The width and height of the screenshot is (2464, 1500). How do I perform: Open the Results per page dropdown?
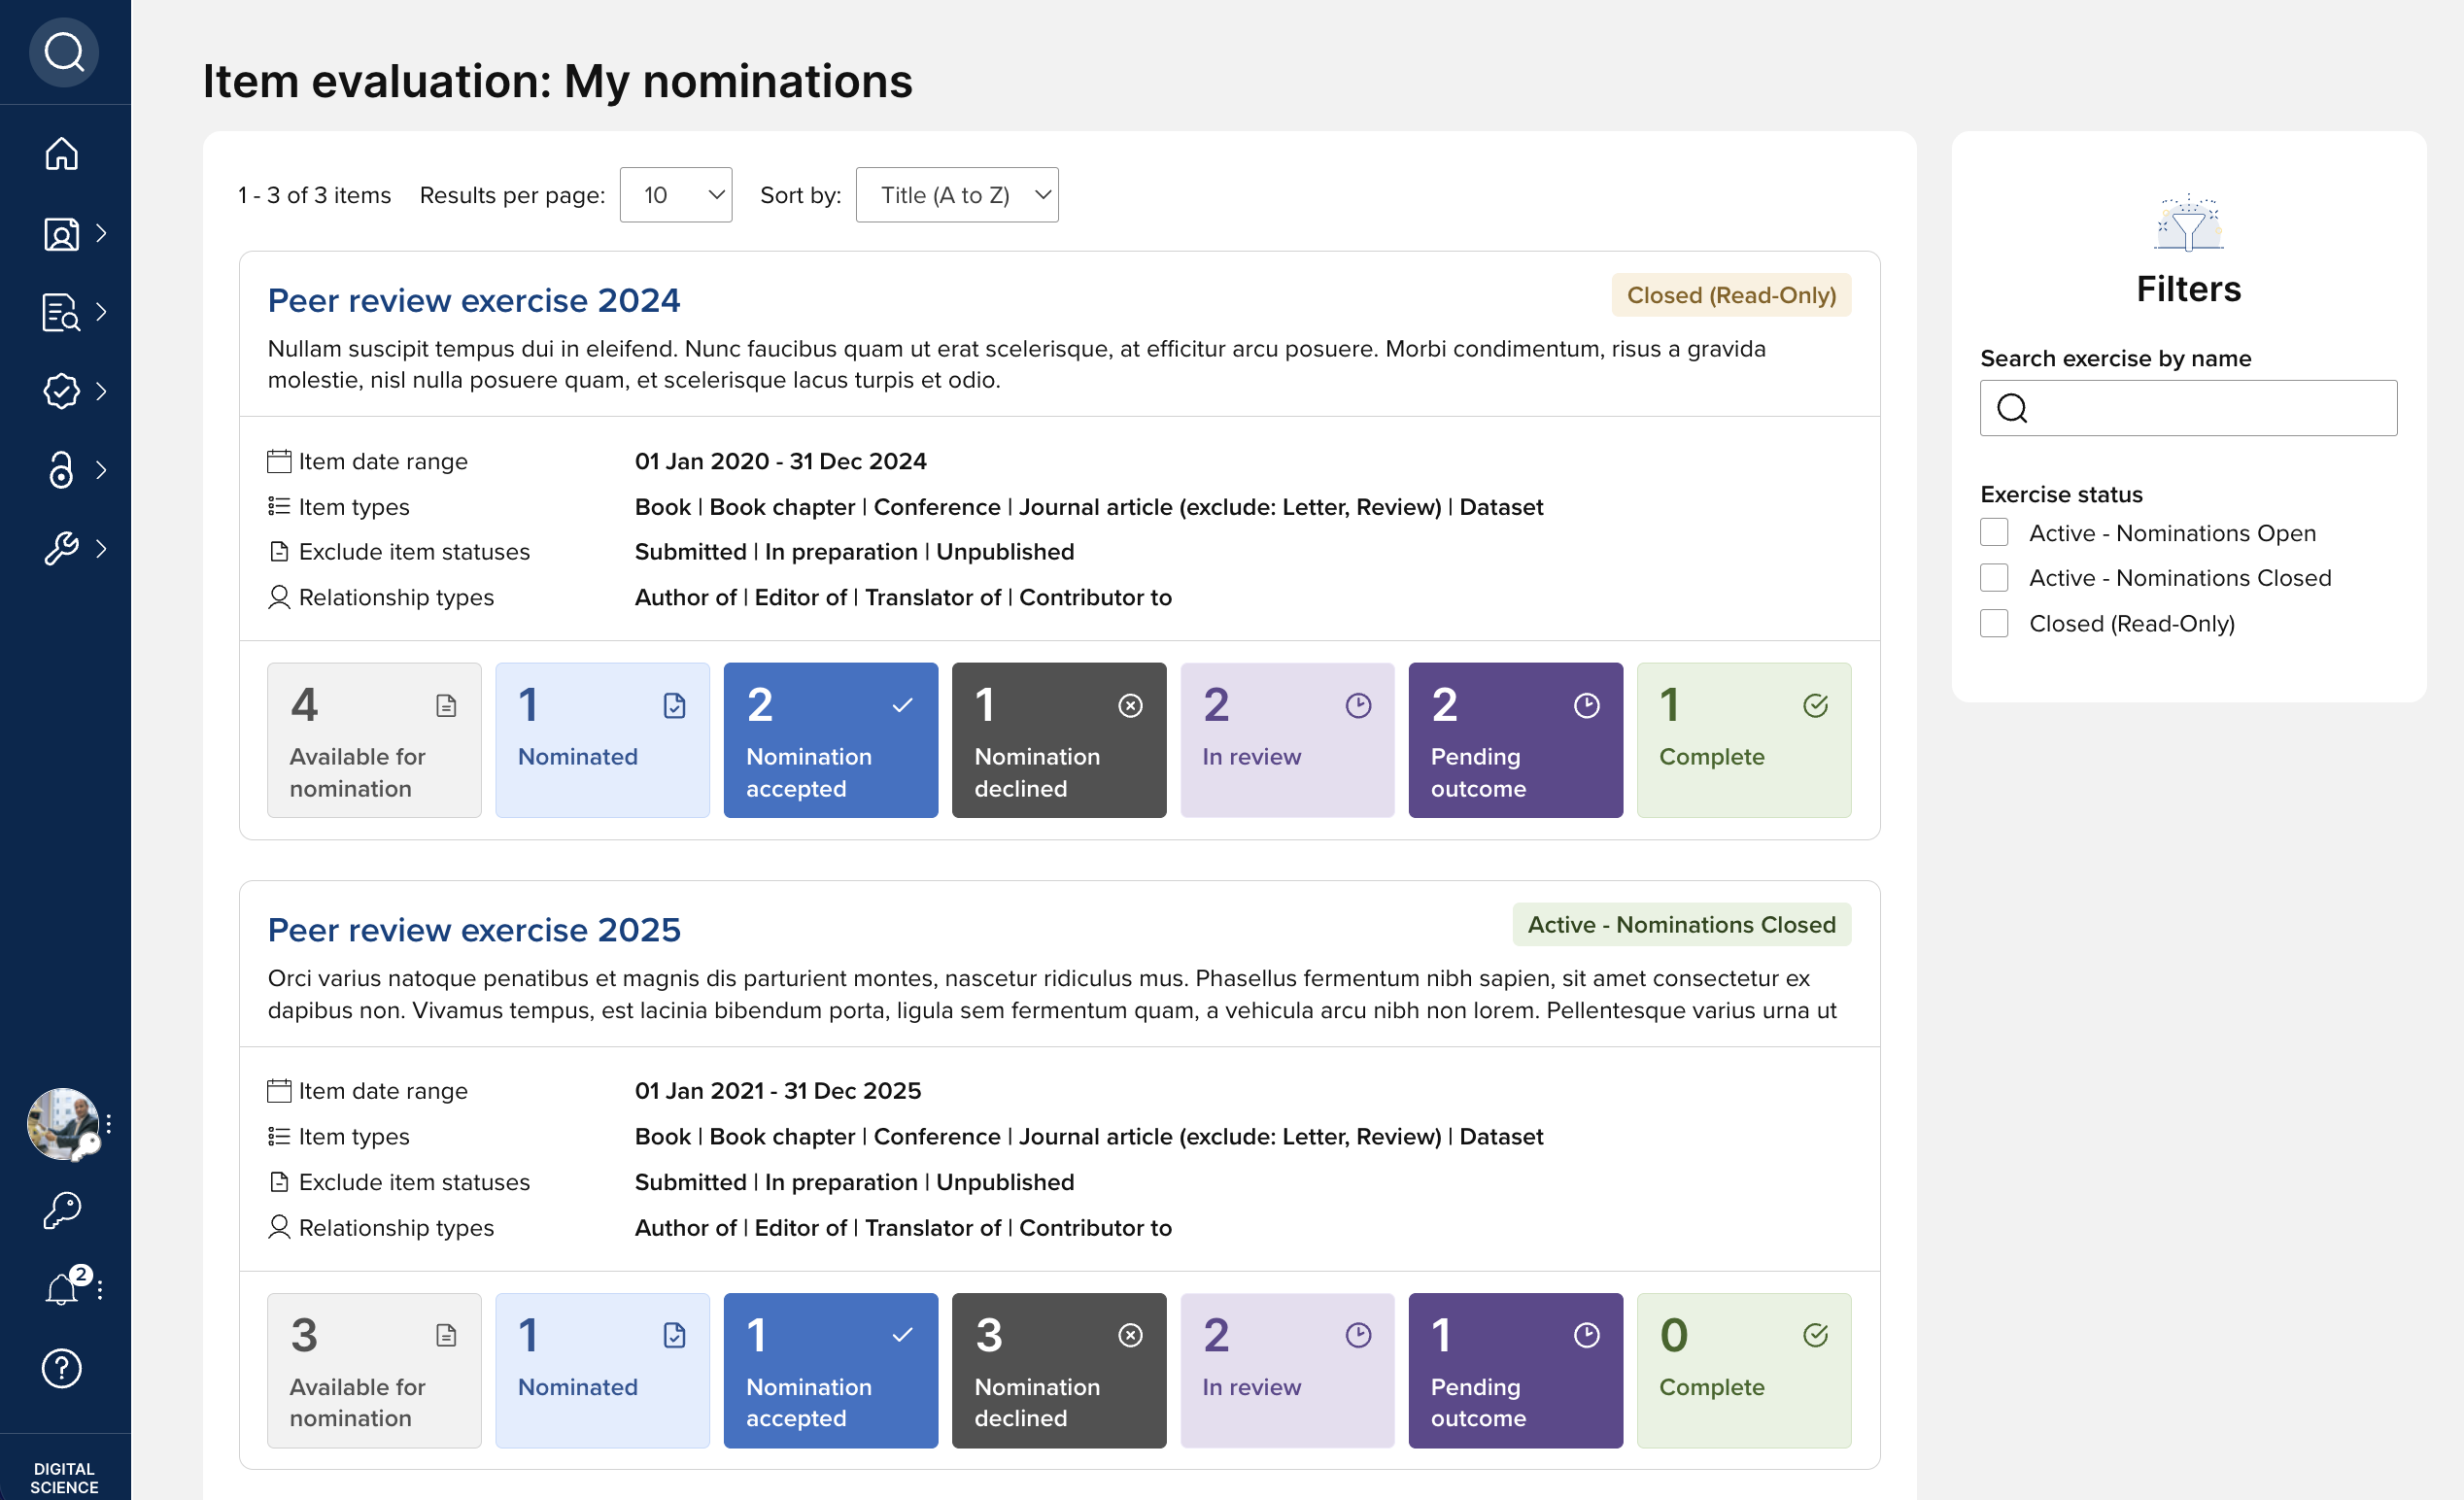click(676, 195)
